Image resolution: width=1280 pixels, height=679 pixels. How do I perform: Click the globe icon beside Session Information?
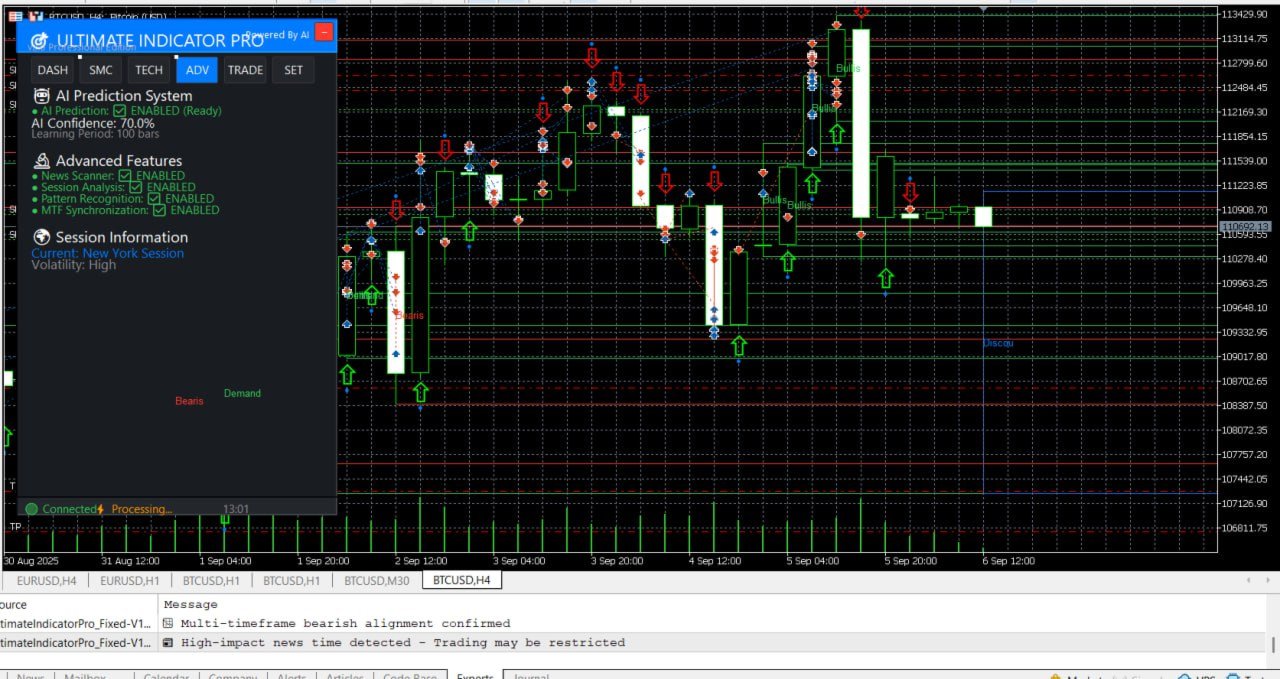(42, 237)
